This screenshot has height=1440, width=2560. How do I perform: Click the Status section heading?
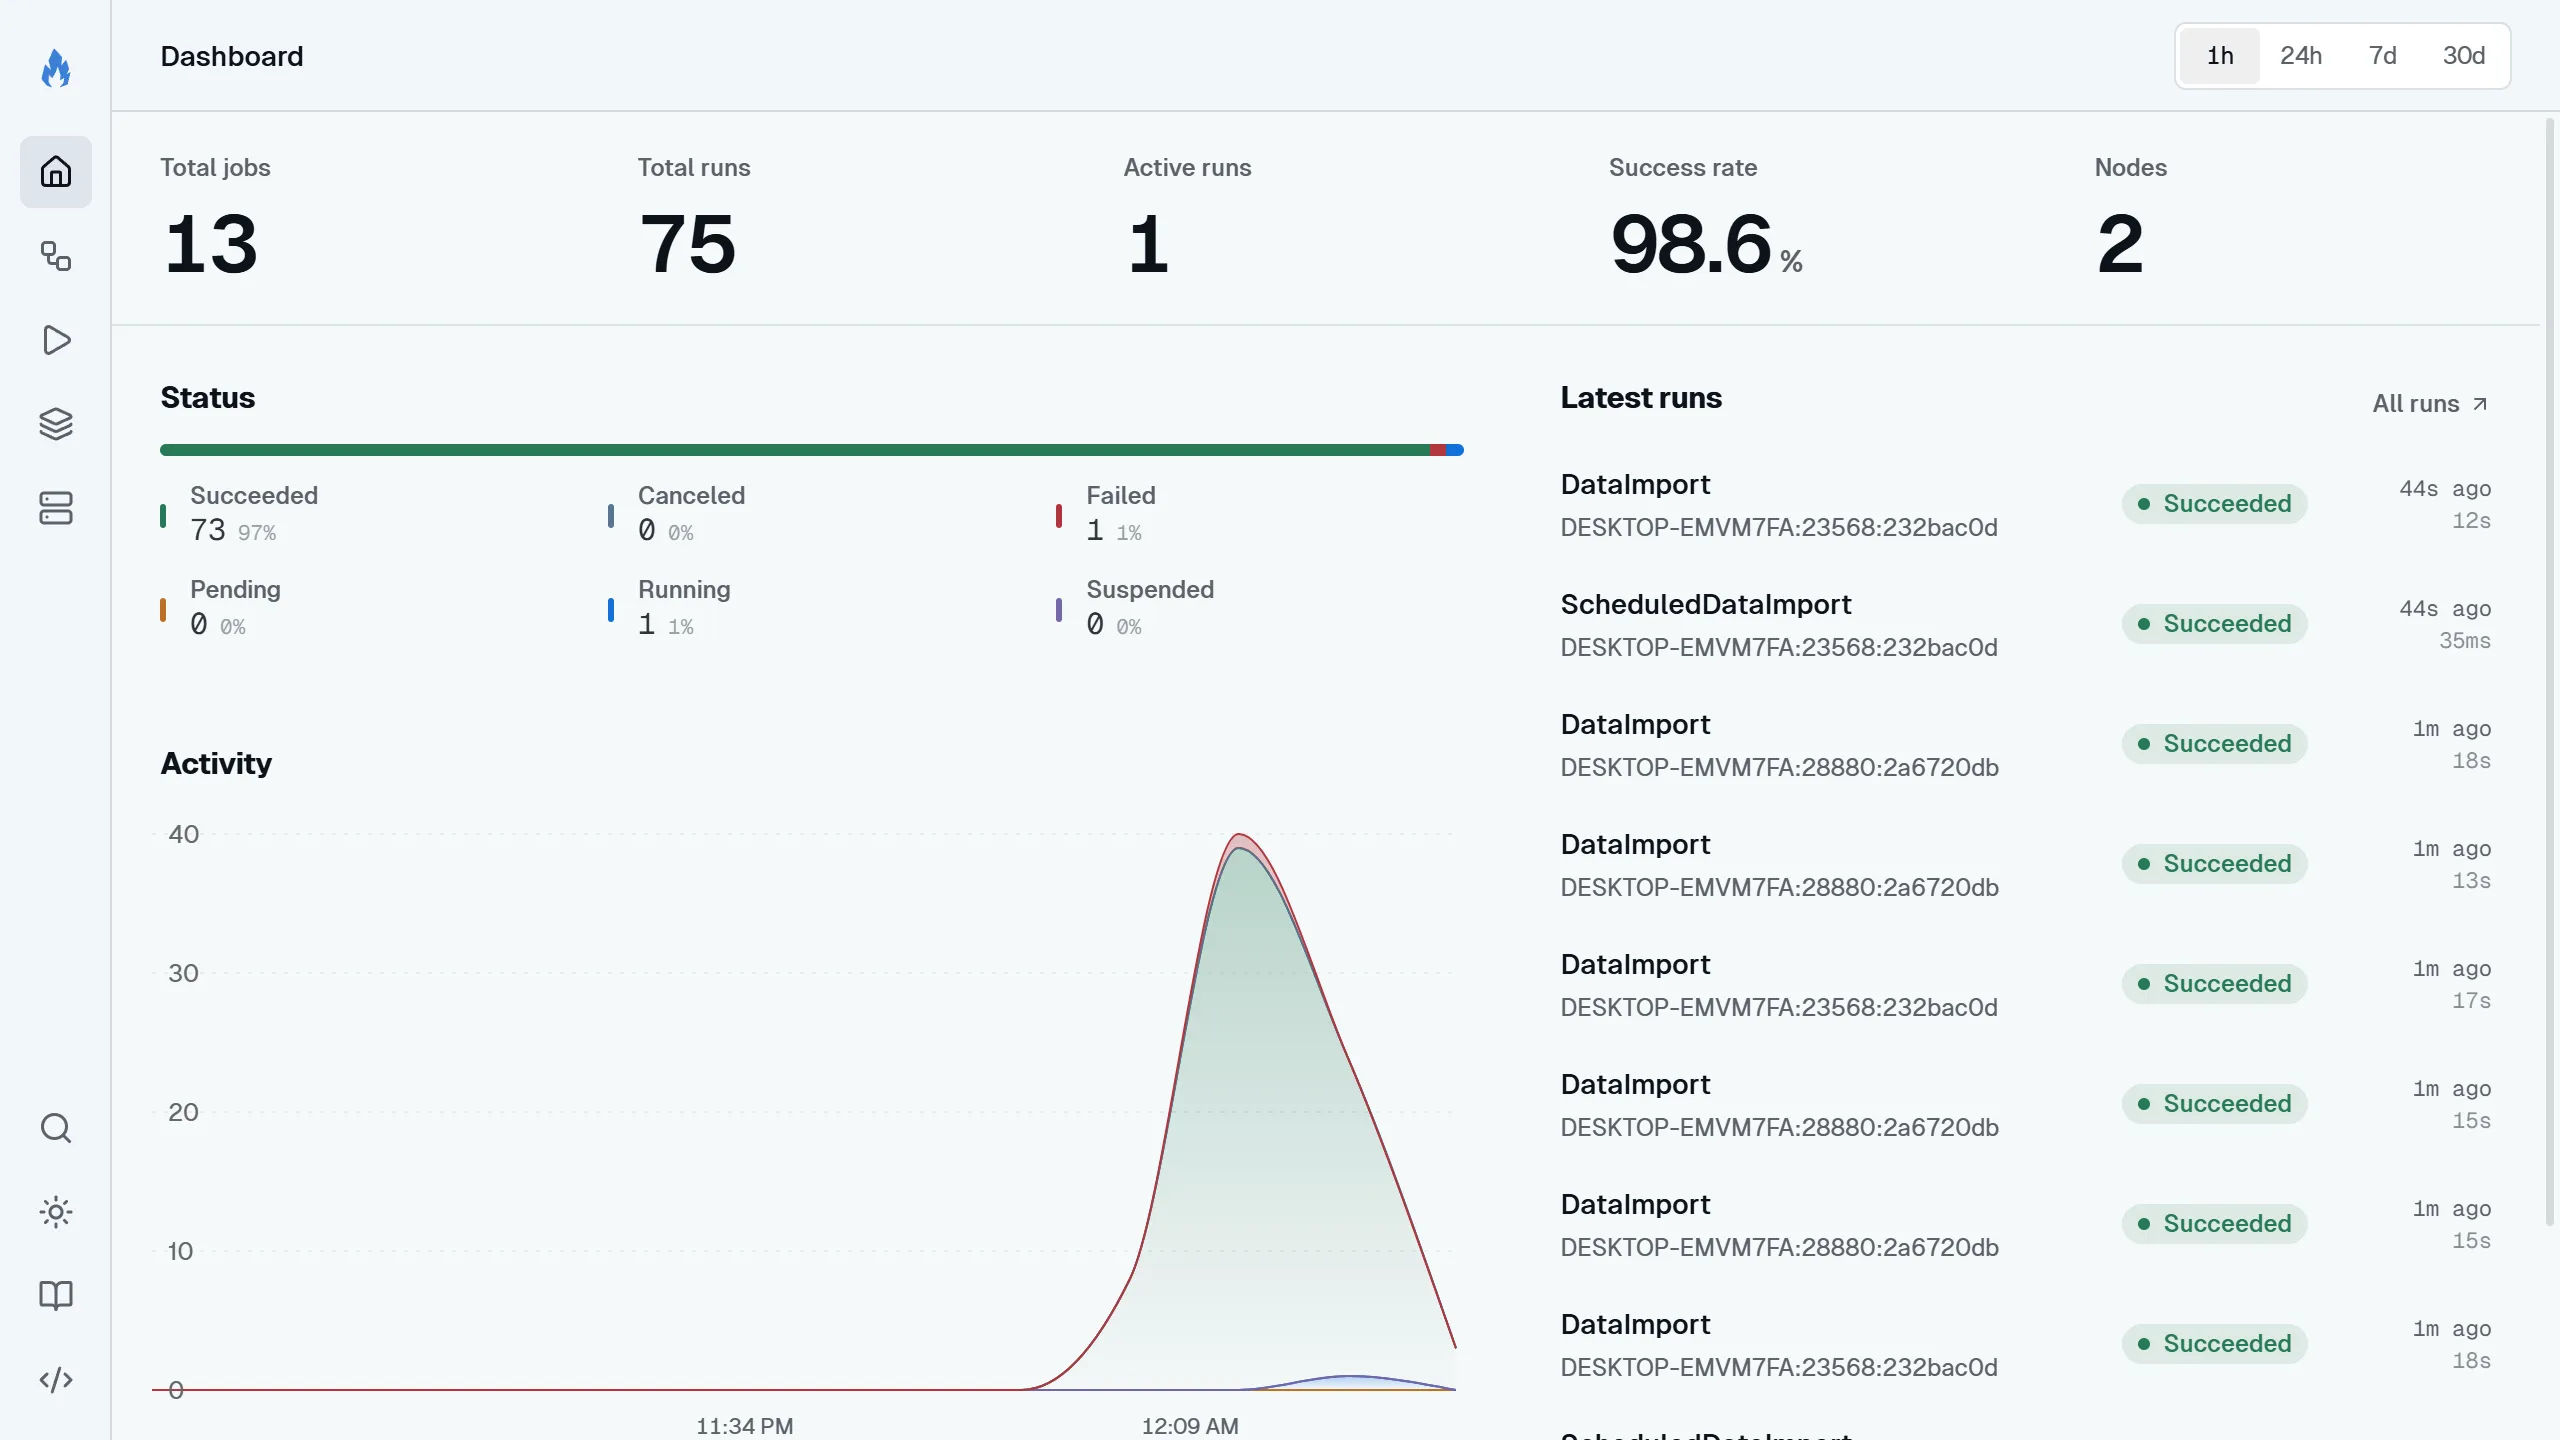(x=208, y=398)
